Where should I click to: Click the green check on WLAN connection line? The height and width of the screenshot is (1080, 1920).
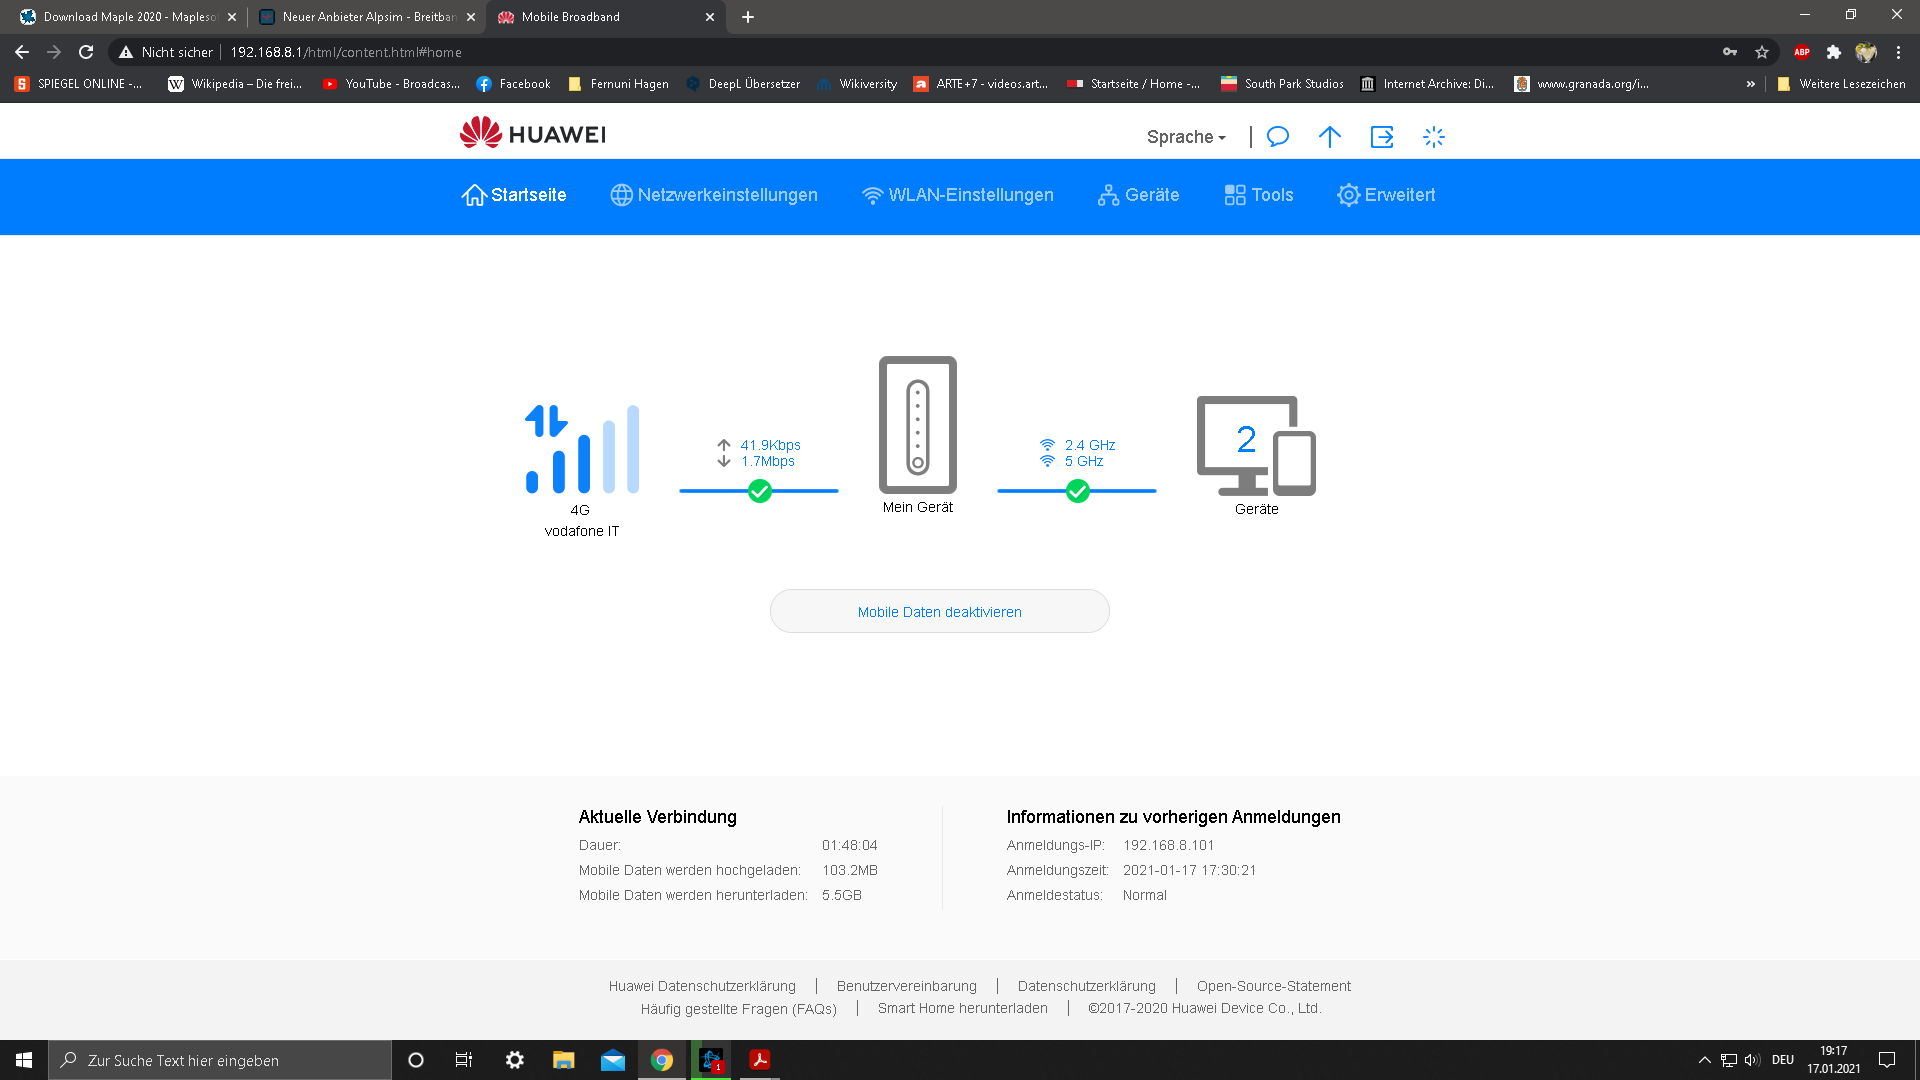[x=1078, y=491]
